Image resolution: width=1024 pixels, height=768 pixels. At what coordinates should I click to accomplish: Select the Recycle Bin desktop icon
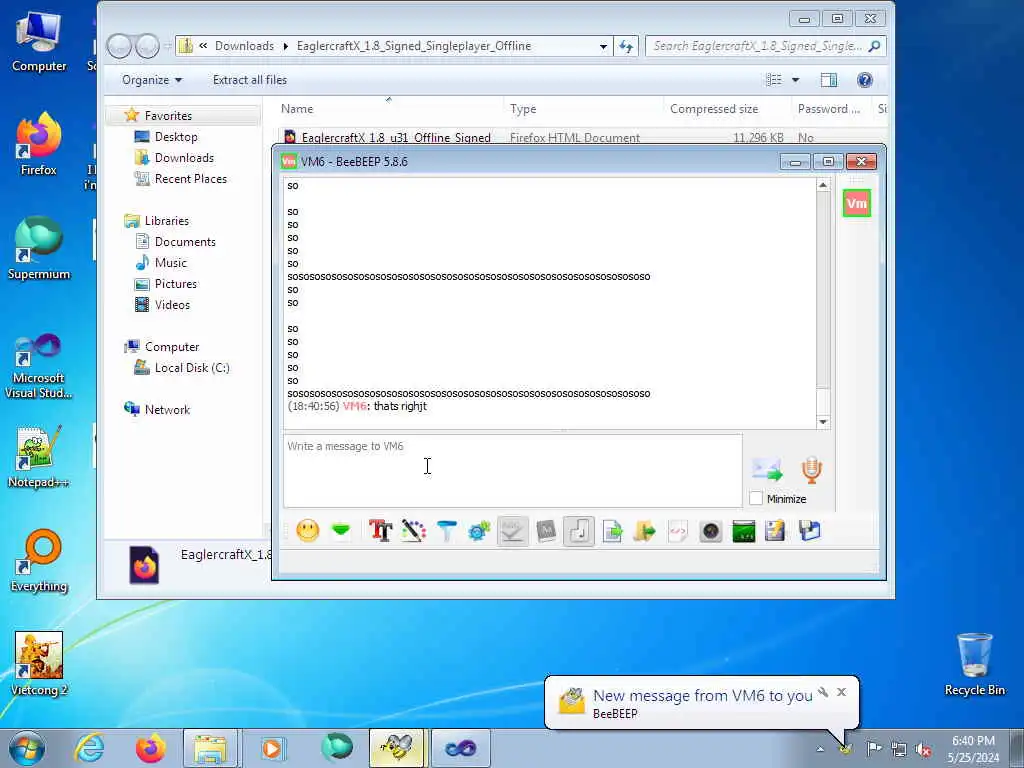coord(974,664)
